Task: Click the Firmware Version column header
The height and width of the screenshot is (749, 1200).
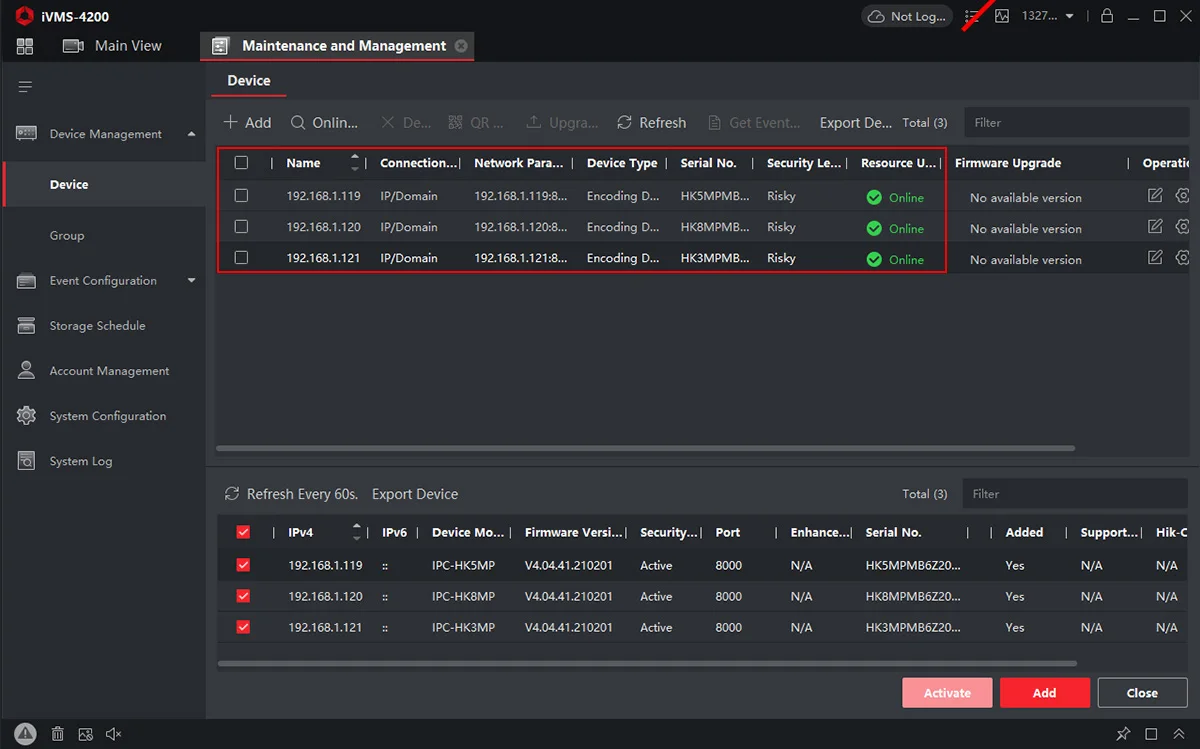Action: (574, 533)
